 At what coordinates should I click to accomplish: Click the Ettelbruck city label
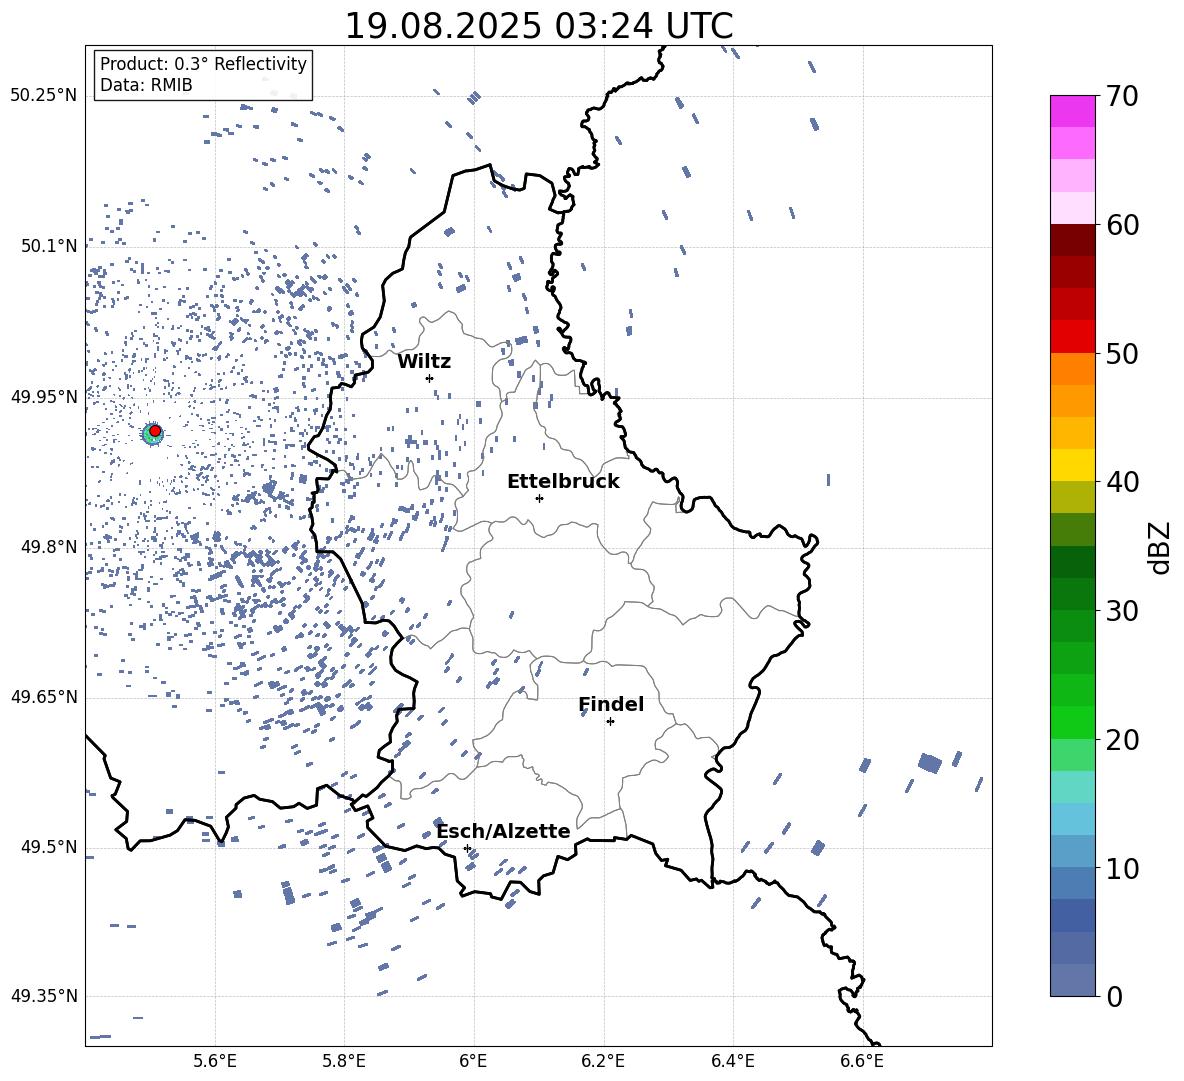(563, 482)
